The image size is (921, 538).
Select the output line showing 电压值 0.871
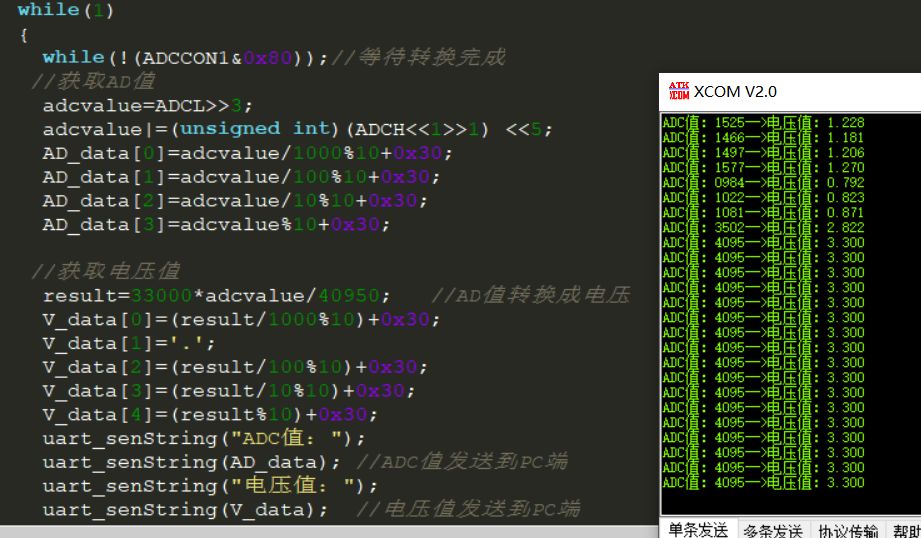coord(764,213)
